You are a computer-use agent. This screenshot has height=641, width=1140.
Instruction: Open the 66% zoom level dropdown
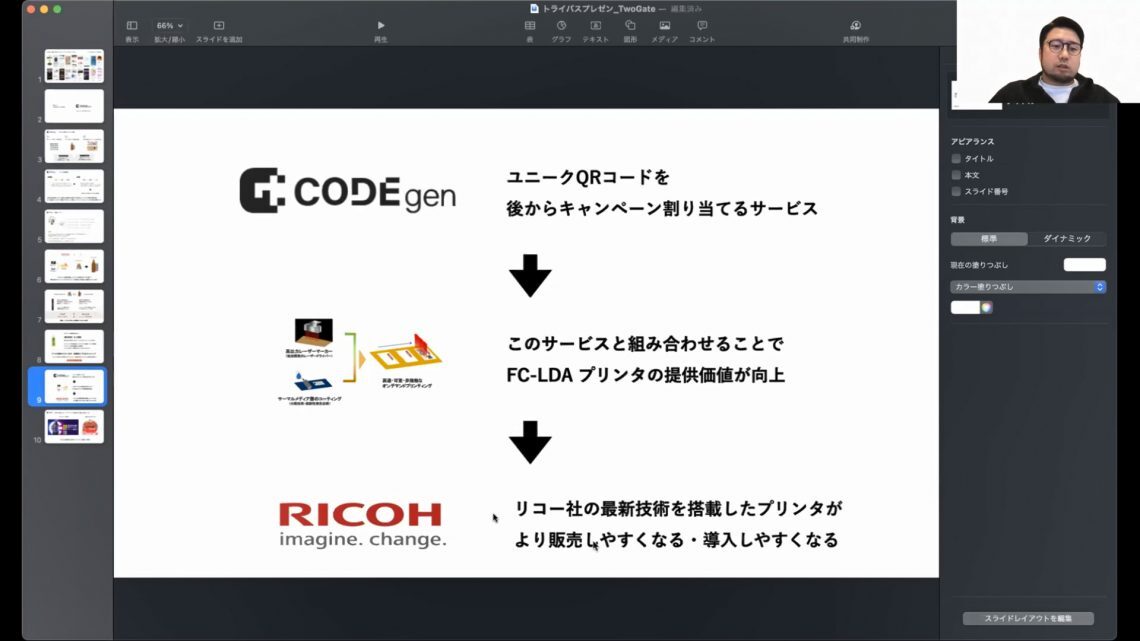coord(169,26)
